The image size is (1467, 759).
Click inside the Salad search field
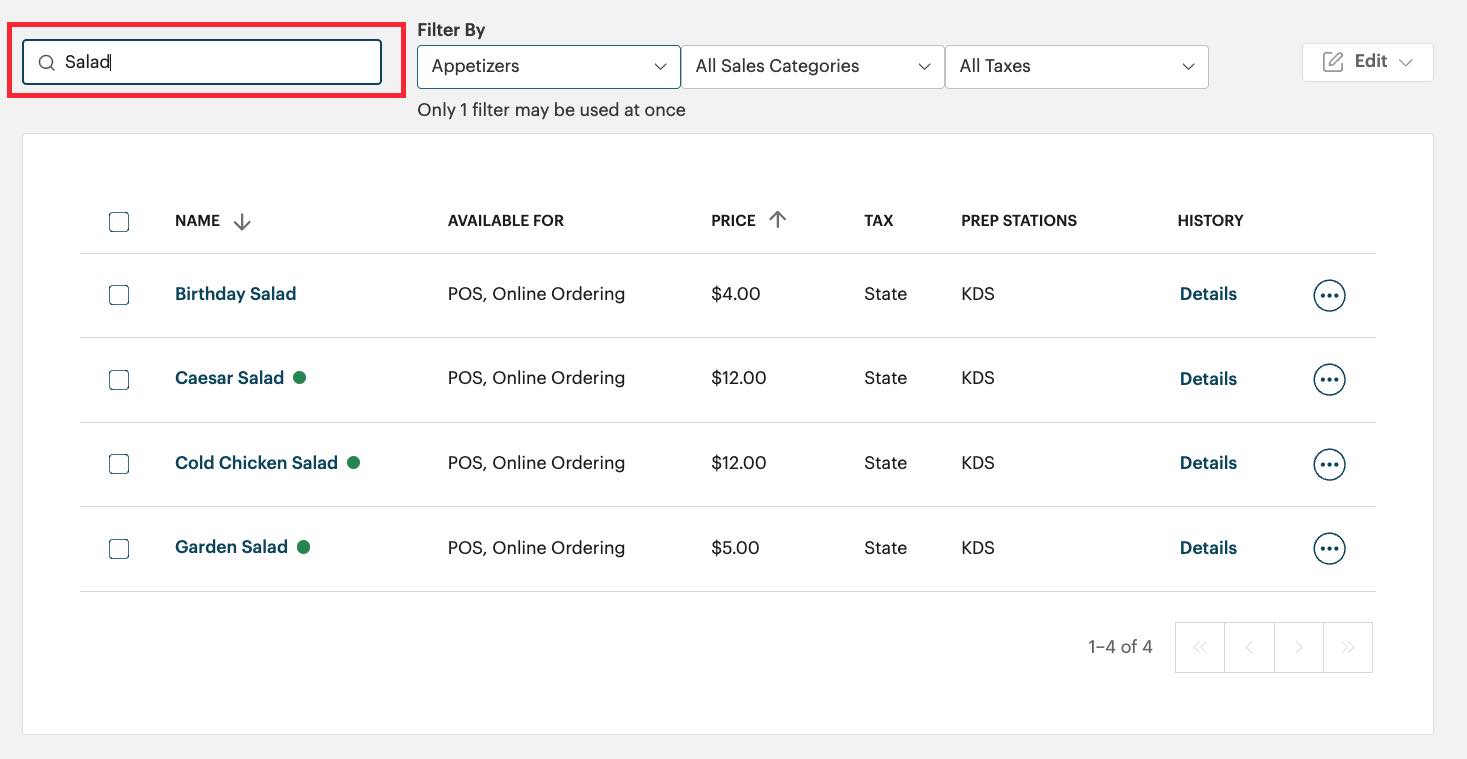pyautogui.click(x=200, y=62)
